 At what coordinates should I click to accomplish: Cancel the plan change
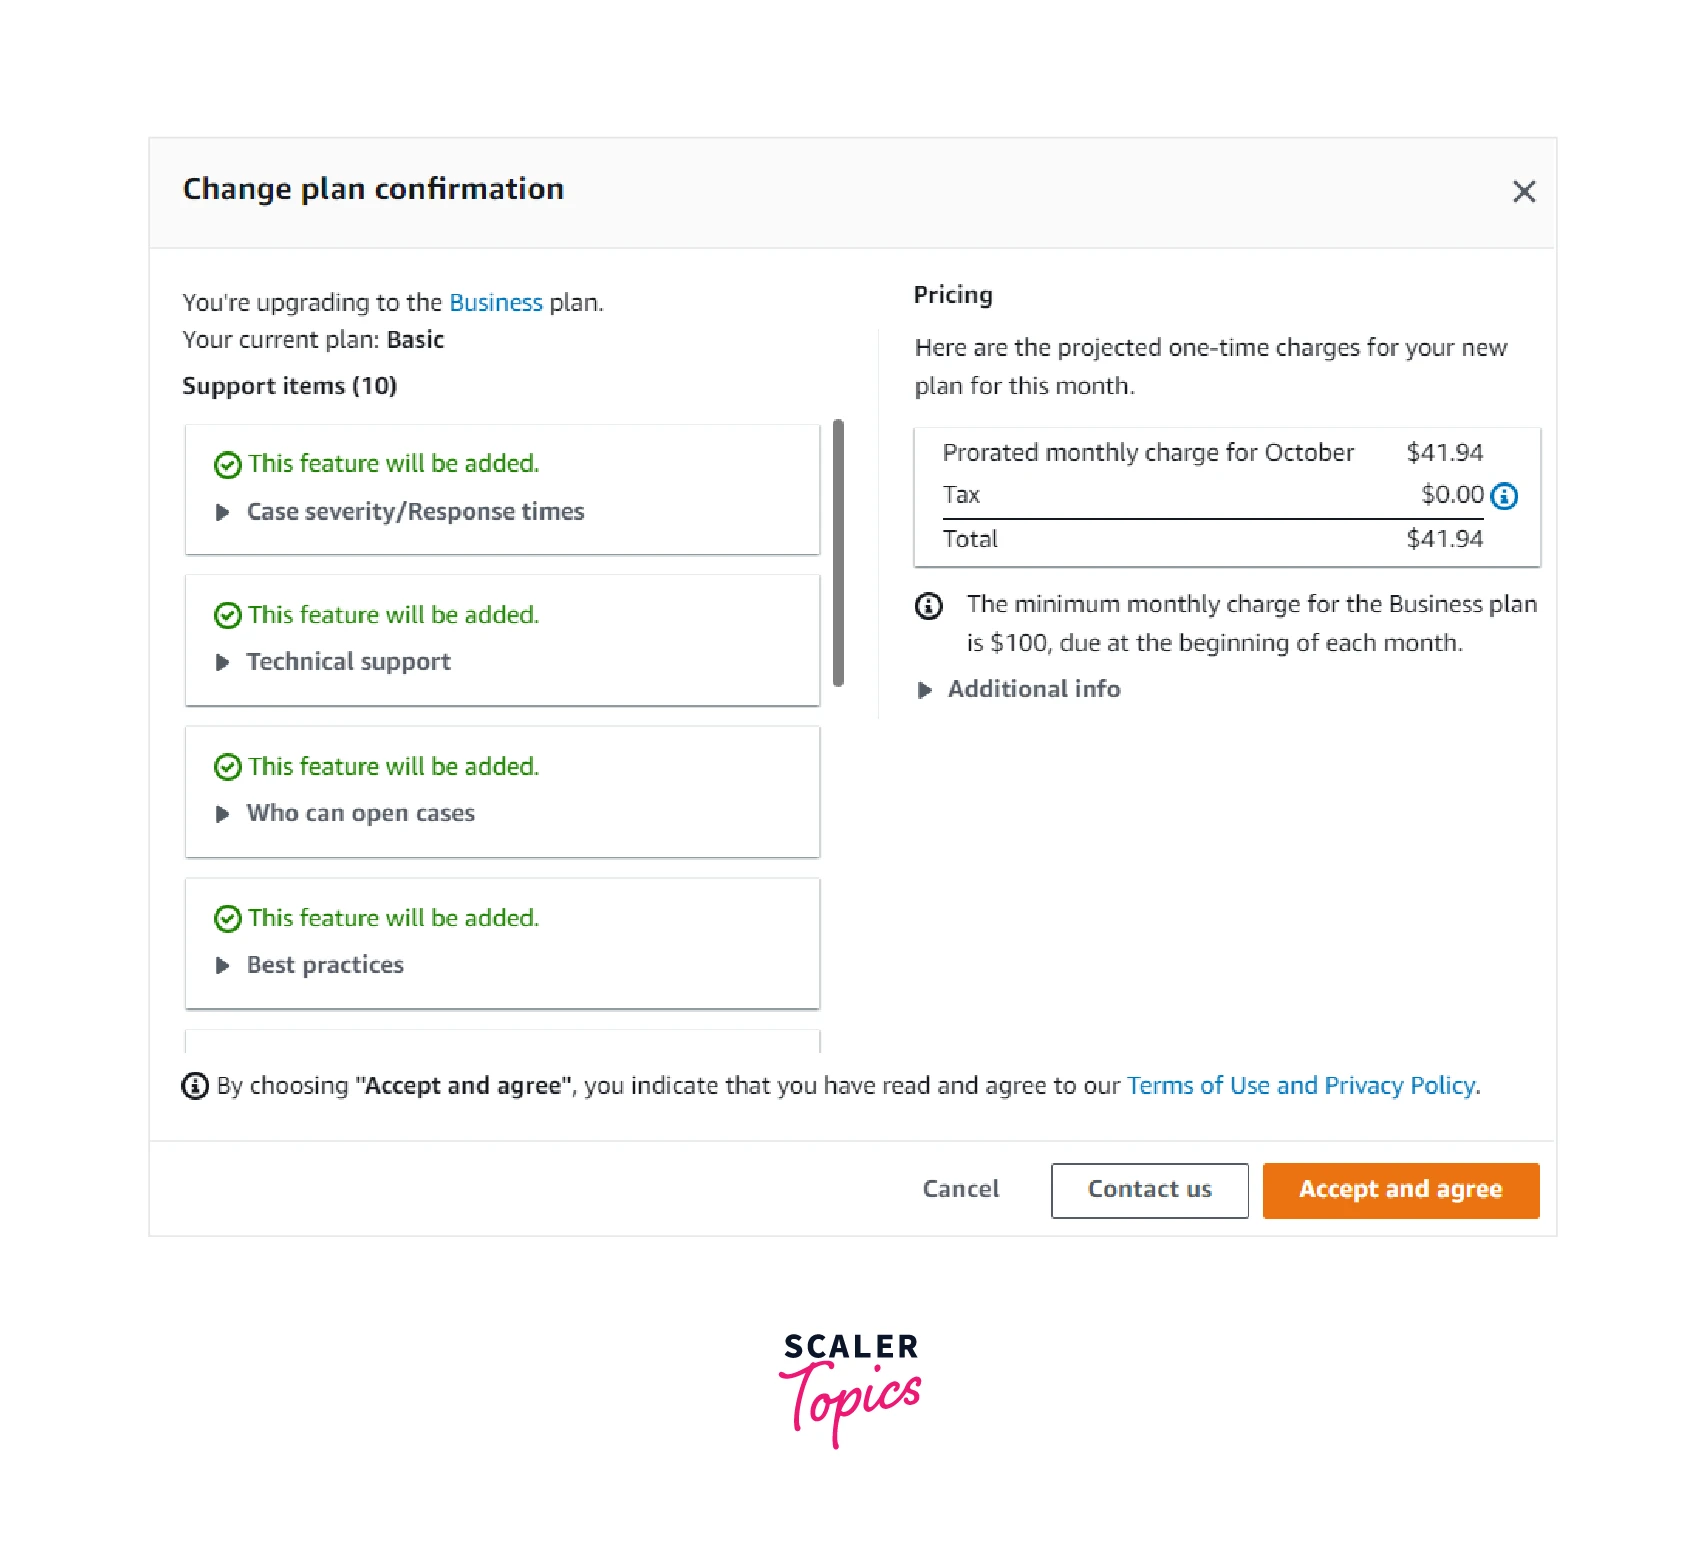coord(960,1190)
